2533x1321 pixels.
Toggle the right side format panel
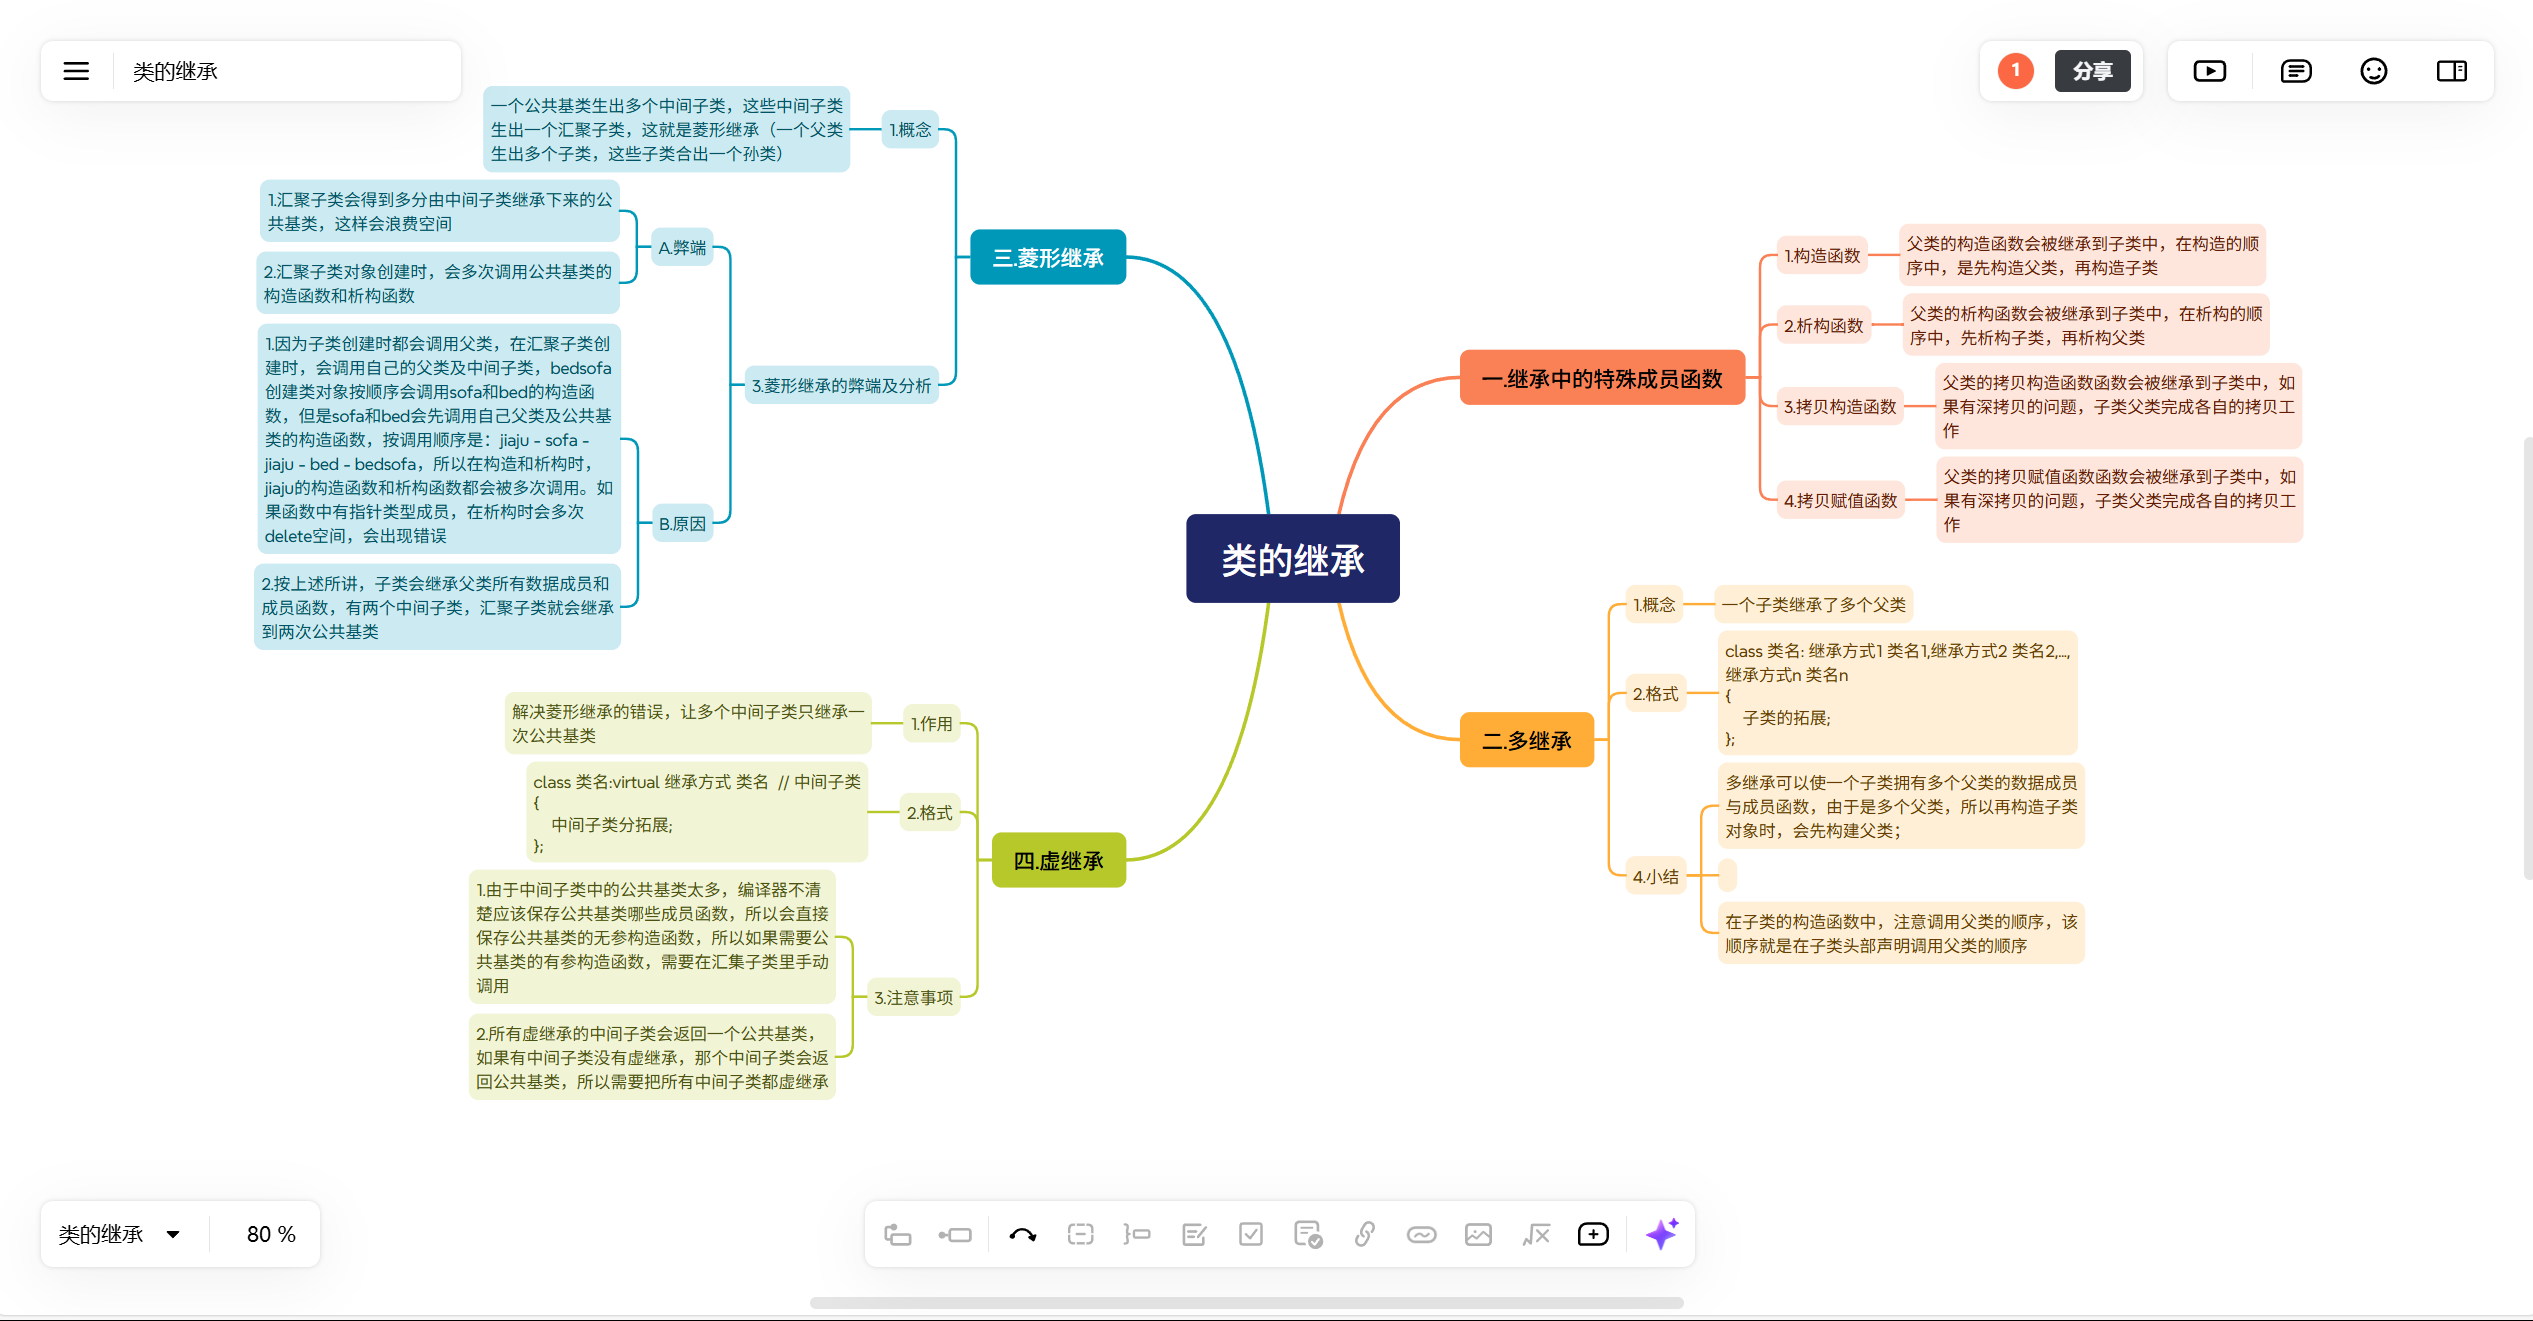tap(2452, 71)
